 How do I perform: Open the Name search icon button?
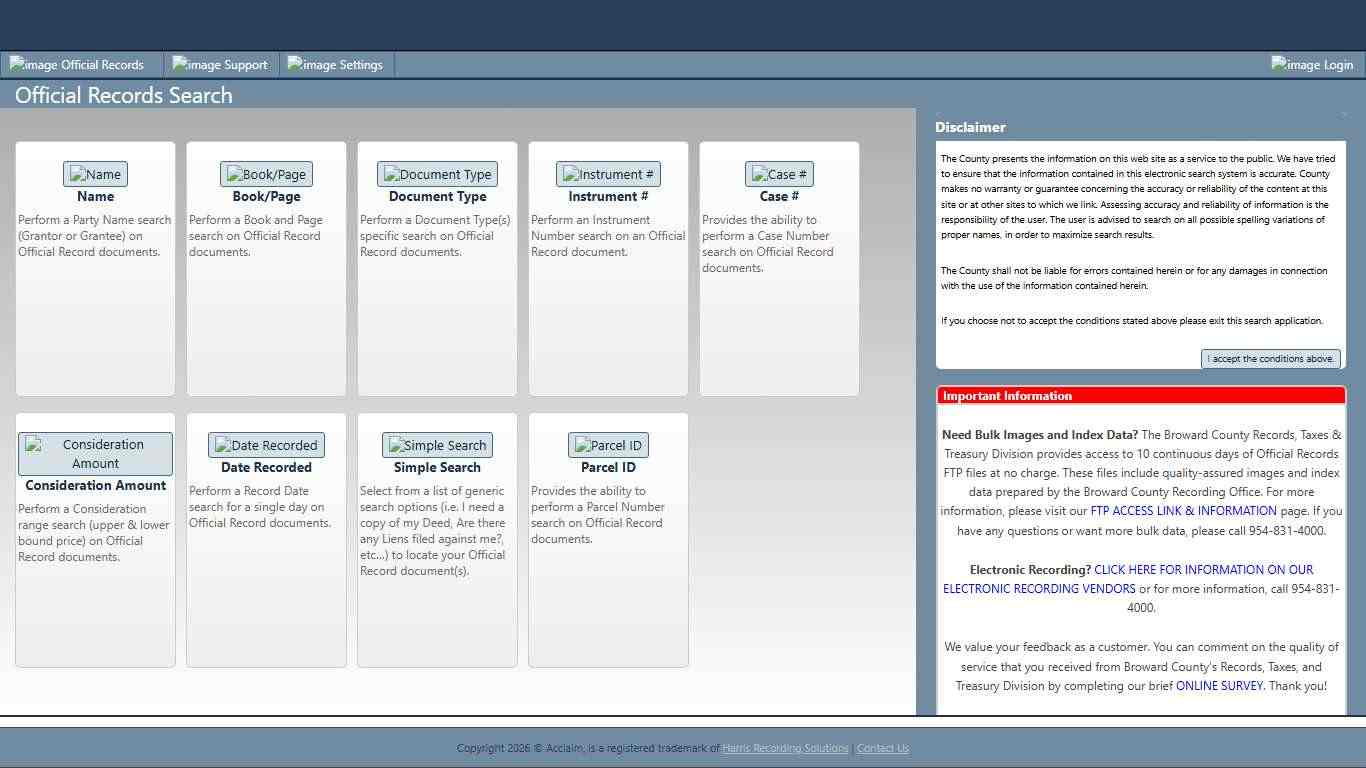[x=95, y=174]
